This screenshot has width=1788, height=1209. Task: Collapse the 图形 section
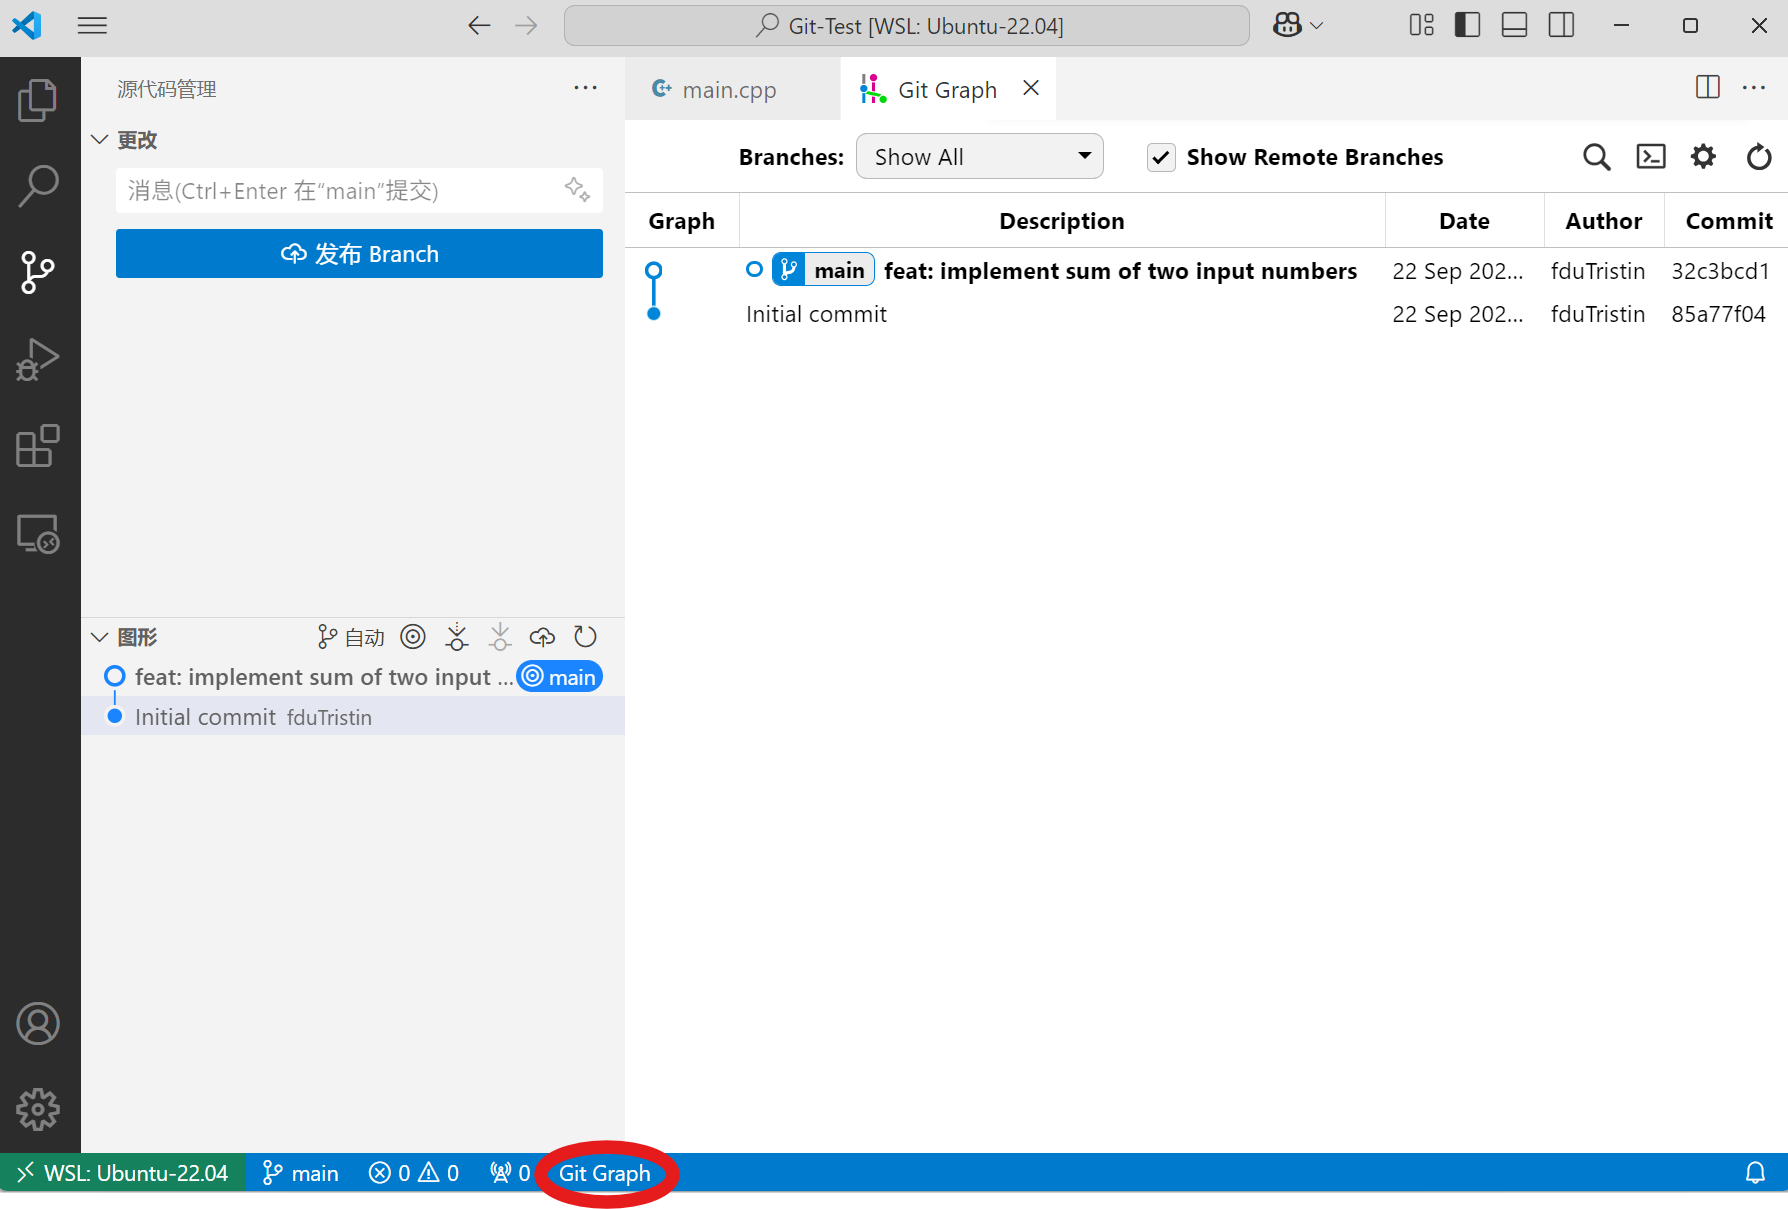click(100, 637)
